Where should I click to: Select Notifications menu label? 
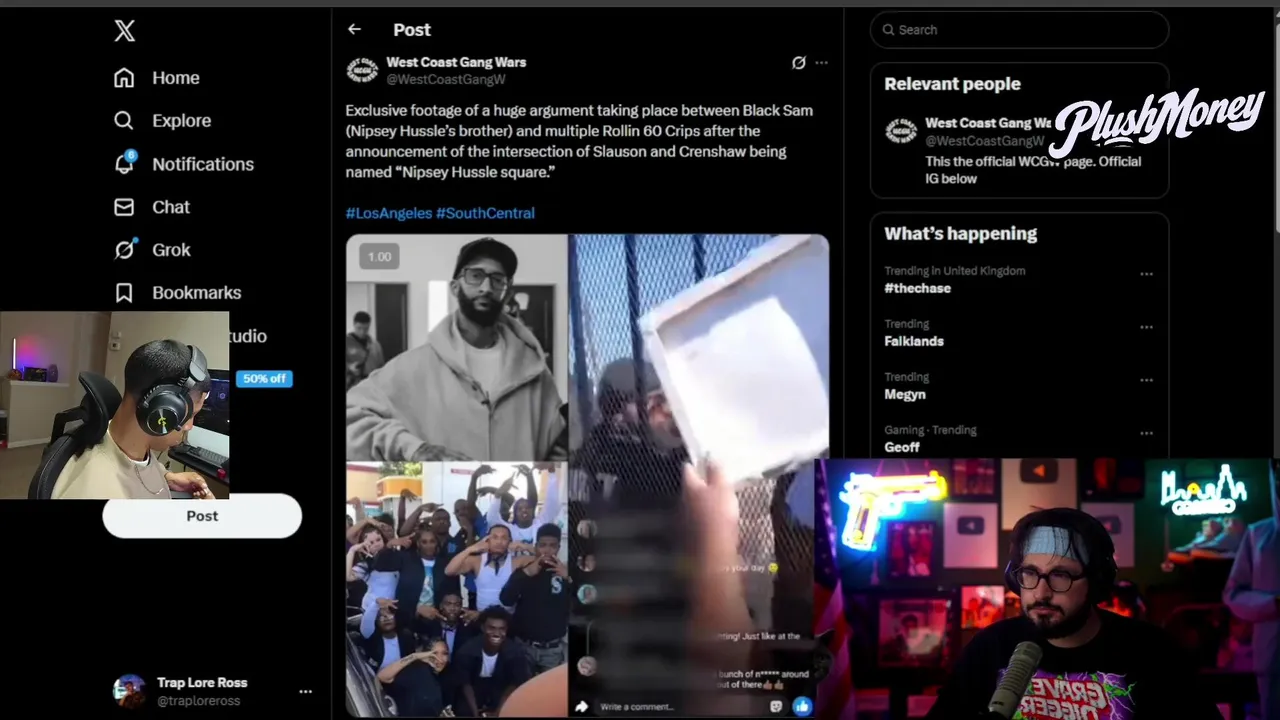tap(203, 164)
